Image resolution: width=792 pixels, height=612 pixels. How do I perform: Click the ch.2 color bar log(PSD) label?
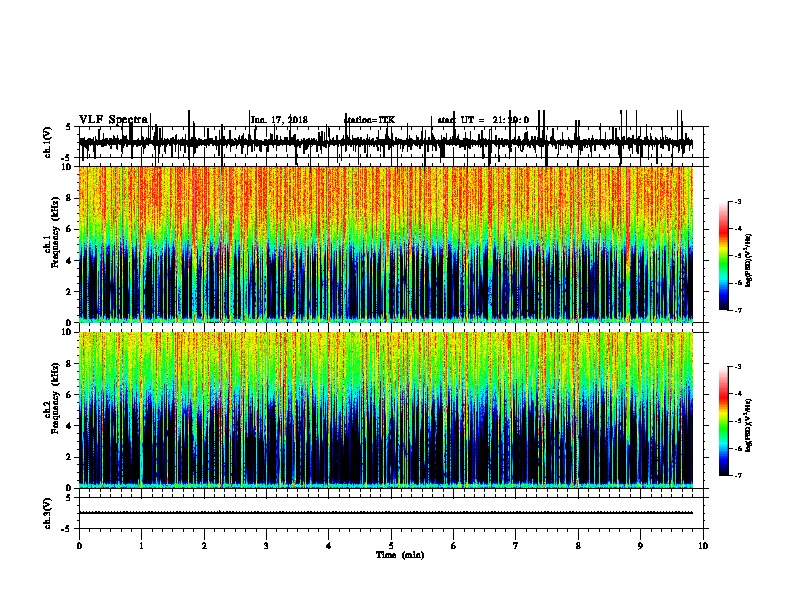tap(749, 425)
